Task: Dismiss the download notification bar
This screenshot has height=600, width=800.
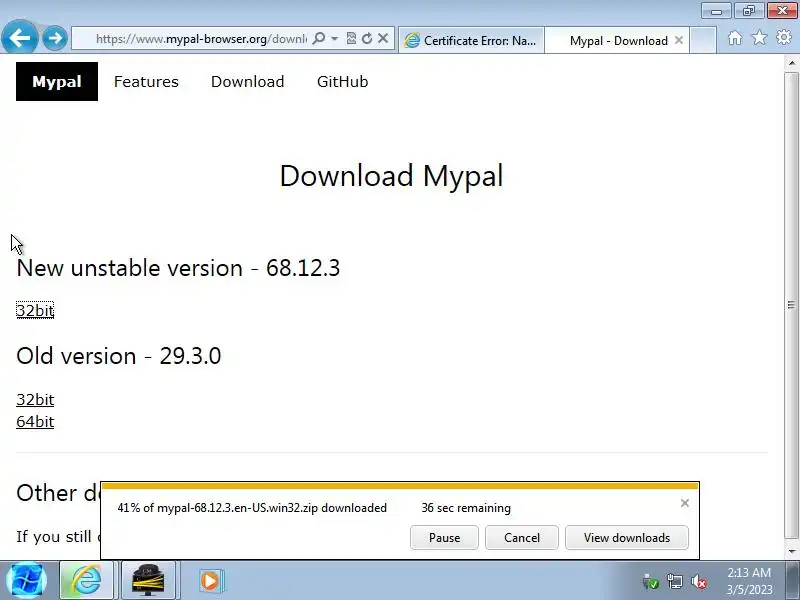Action: tap(685, 503)
